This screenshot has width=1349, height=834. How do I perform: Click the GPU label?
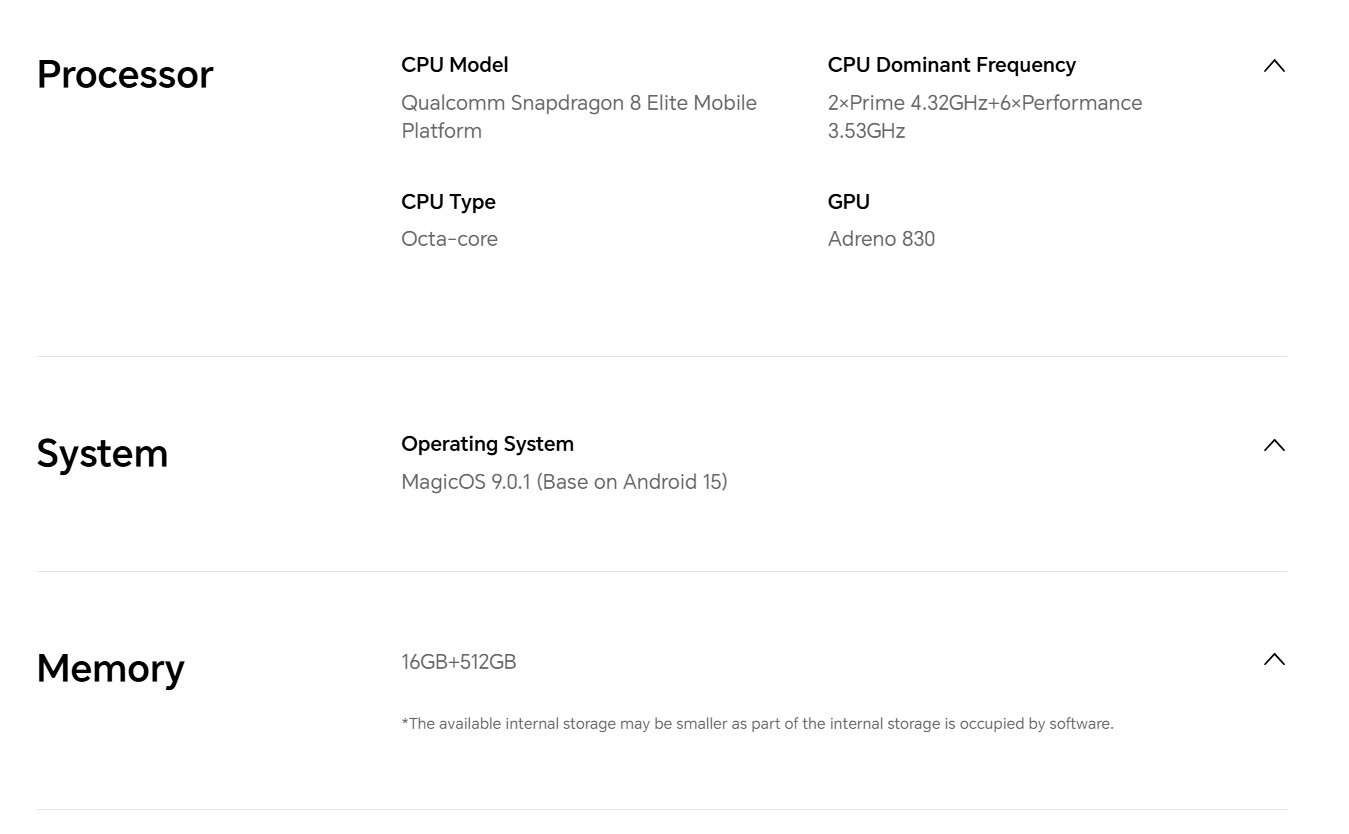[848, 202]
